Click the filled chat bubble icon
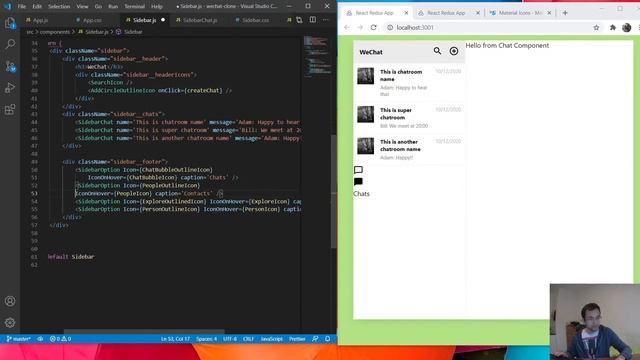This screenshot has width=640, height=360. coord(358,182)
